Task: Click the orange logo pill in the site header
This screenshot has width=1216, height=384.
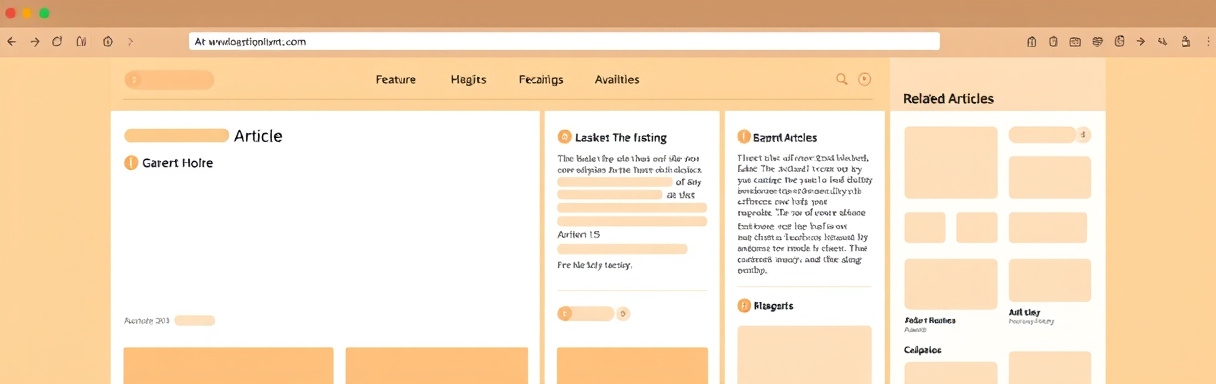Action: coord(169,80)
